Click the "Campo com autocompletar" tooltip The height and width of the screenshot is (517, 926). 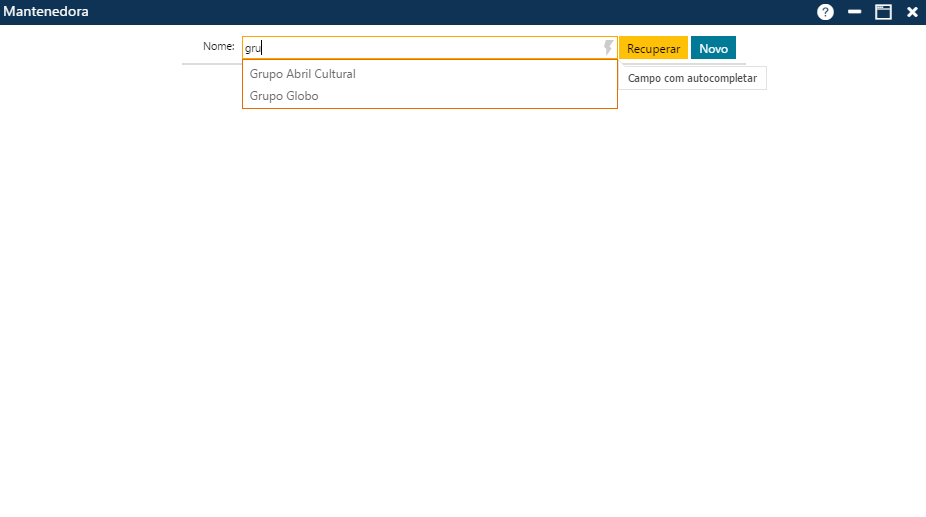click(x=692, y=78)
